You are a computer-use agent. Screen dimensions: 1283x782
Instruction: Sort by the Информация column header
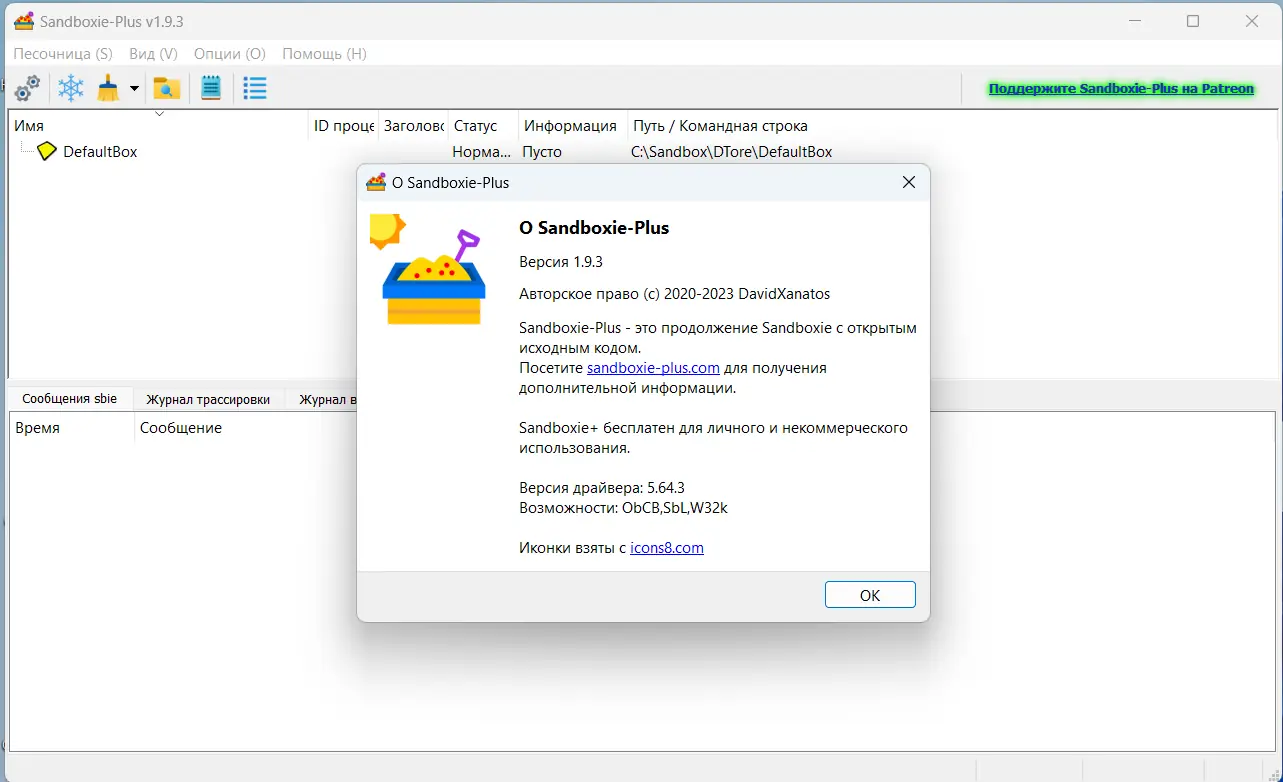click(573, 126)
